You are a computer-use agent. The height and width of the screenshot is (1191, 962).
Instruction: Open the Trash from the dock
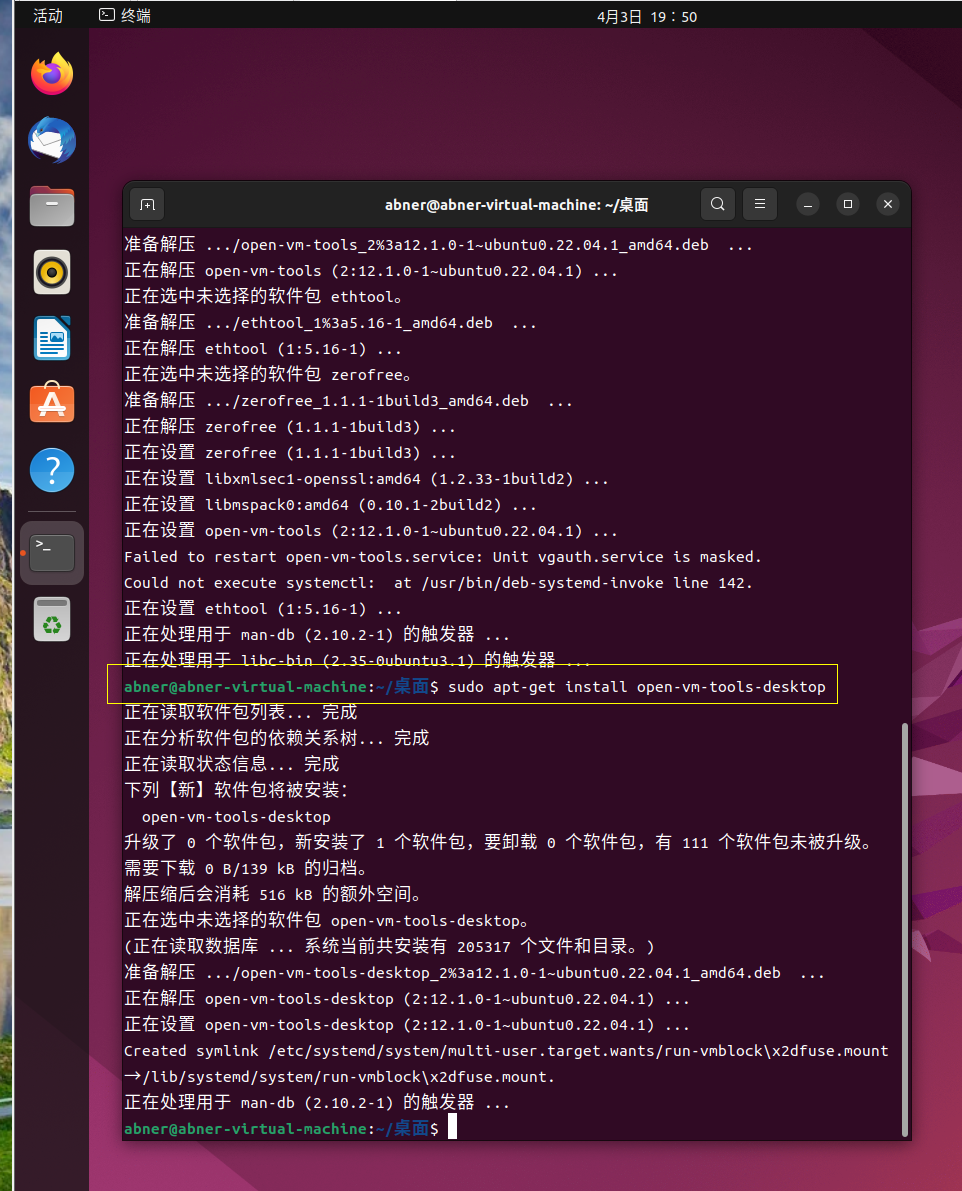pos(51,620)
